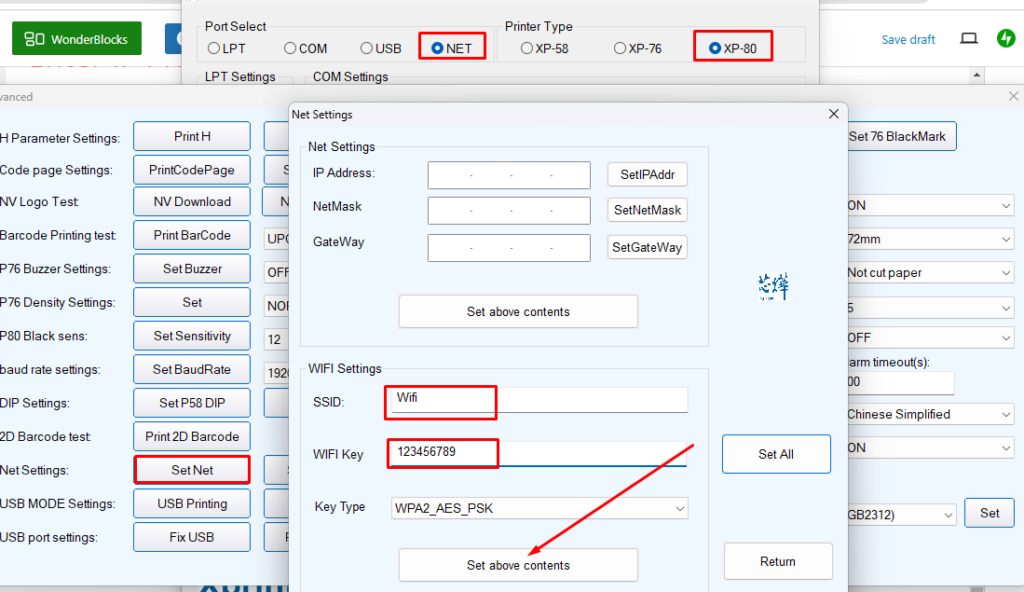
Task: Click the laptop icon beside Save draft
Action: [968, 39]
